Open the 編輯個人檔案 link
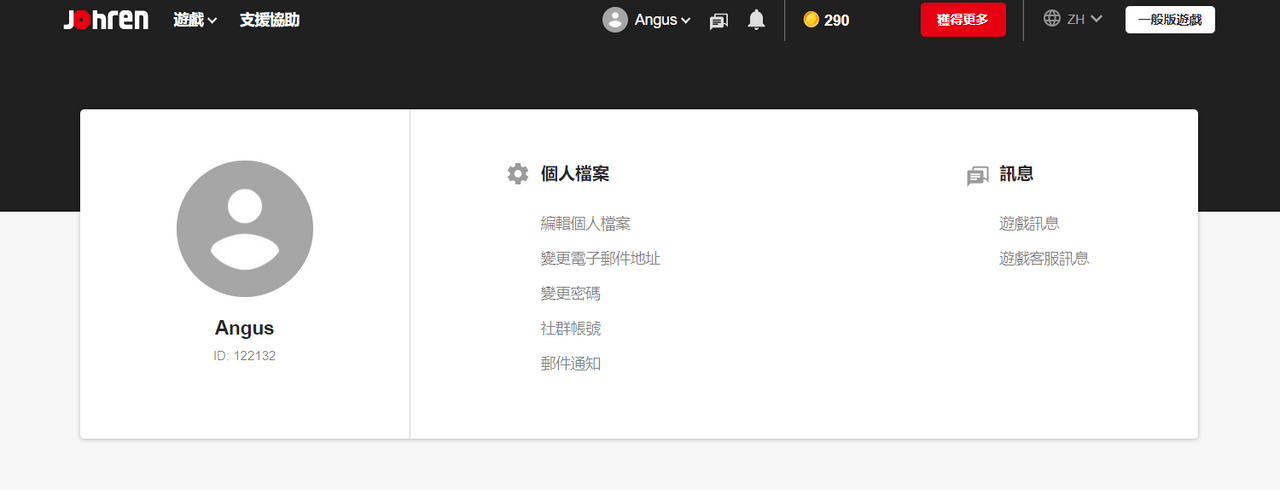The width and height of the screenshot is (1280, 490). pos(586,224)
